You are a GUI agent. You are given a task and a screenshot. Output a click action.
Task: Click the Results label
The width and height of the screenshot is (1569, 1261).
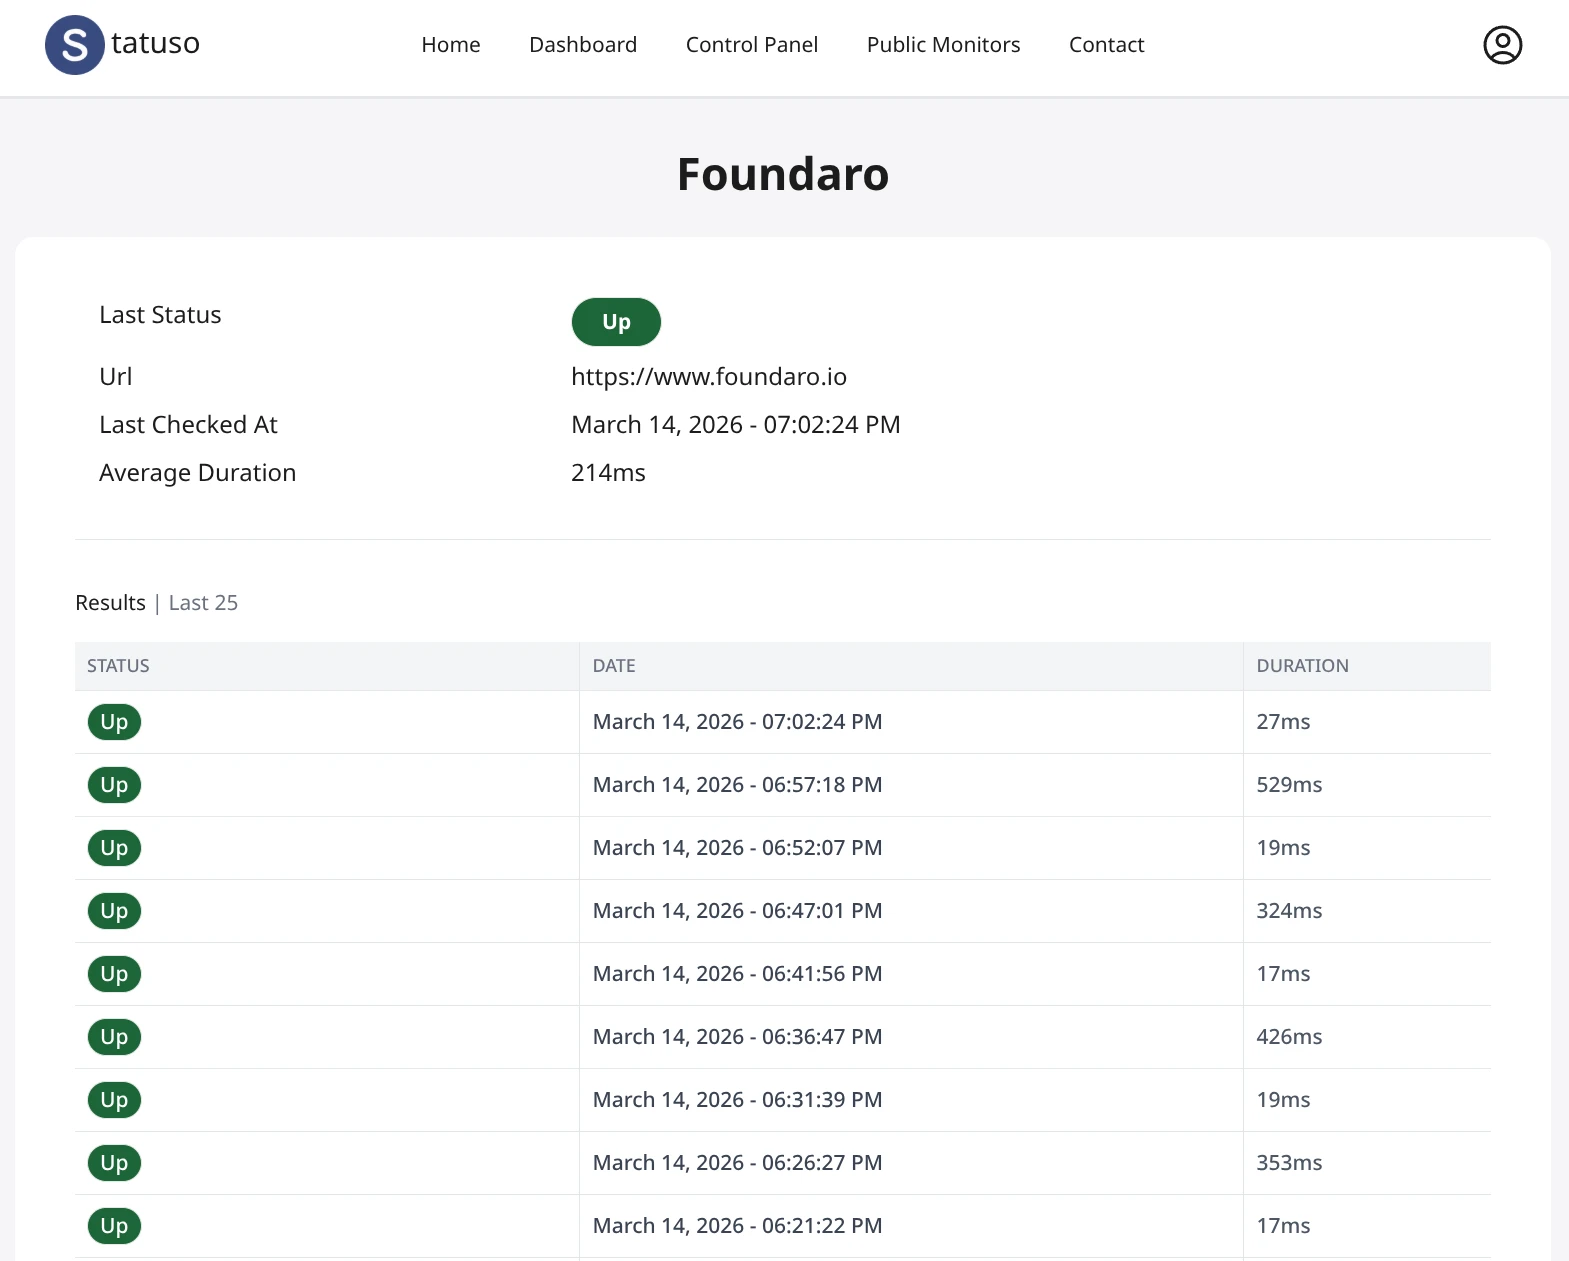[110, 603]
